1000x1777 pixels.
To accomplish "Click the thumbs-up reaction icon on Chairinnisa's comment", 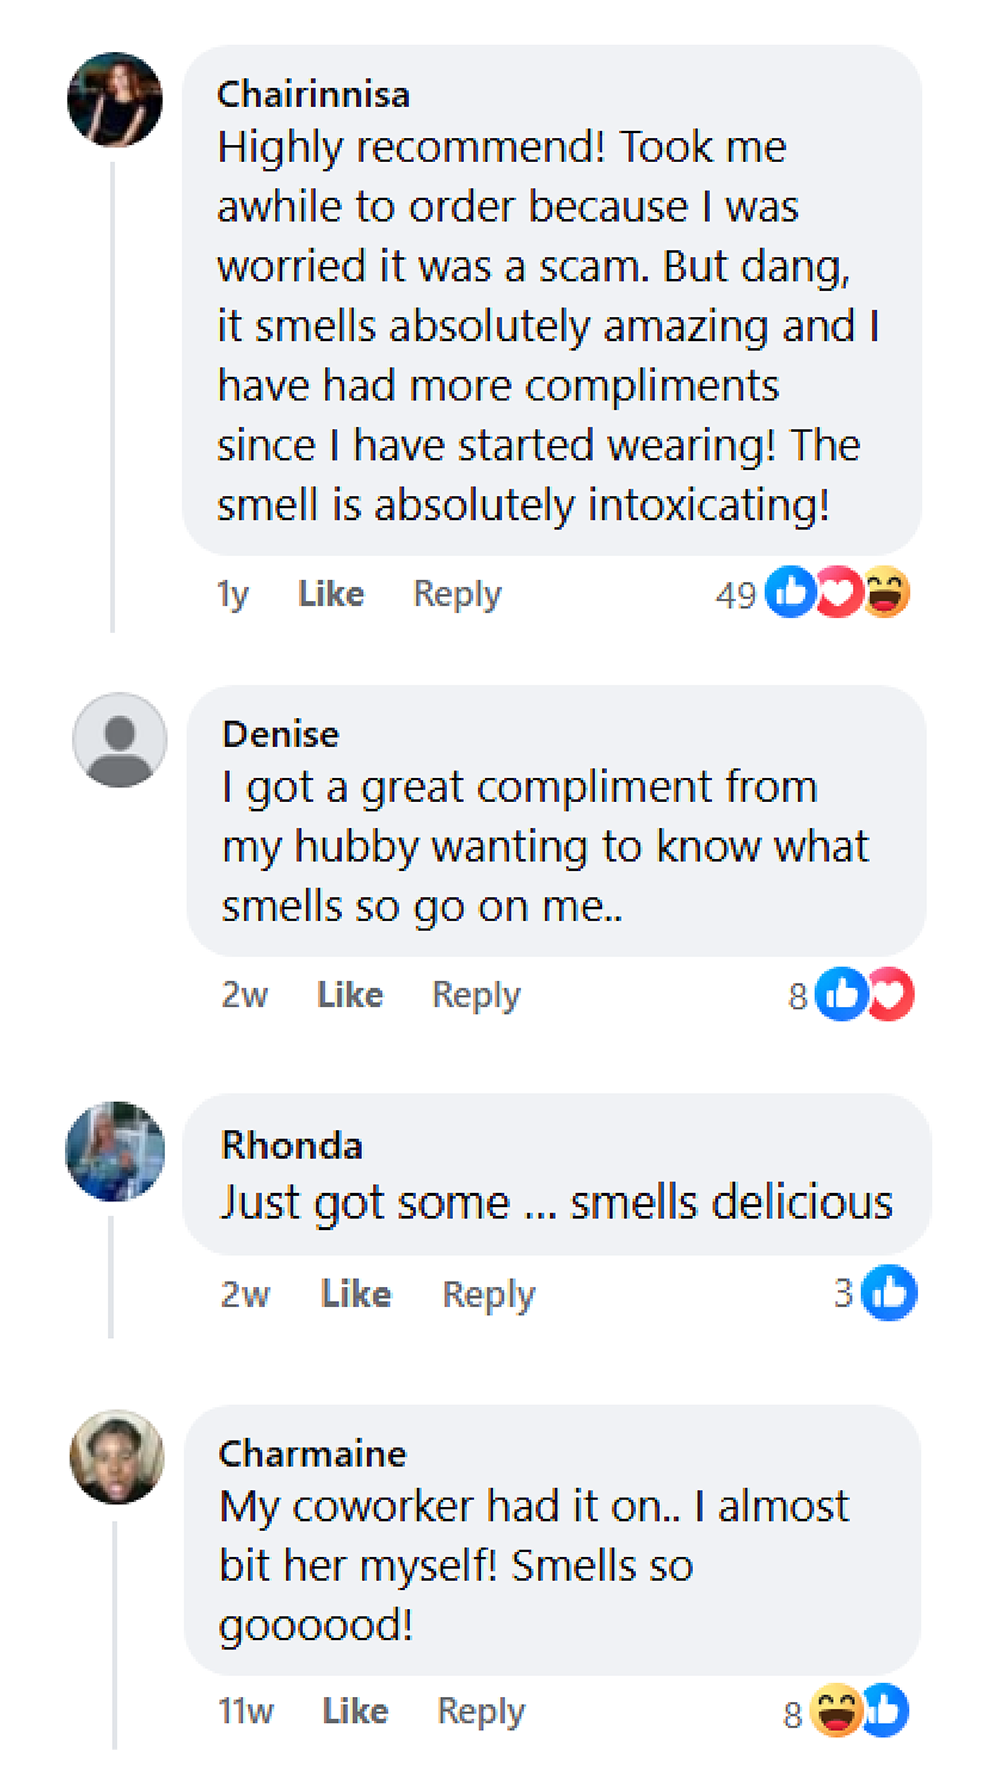I will [x=790, y=592].
